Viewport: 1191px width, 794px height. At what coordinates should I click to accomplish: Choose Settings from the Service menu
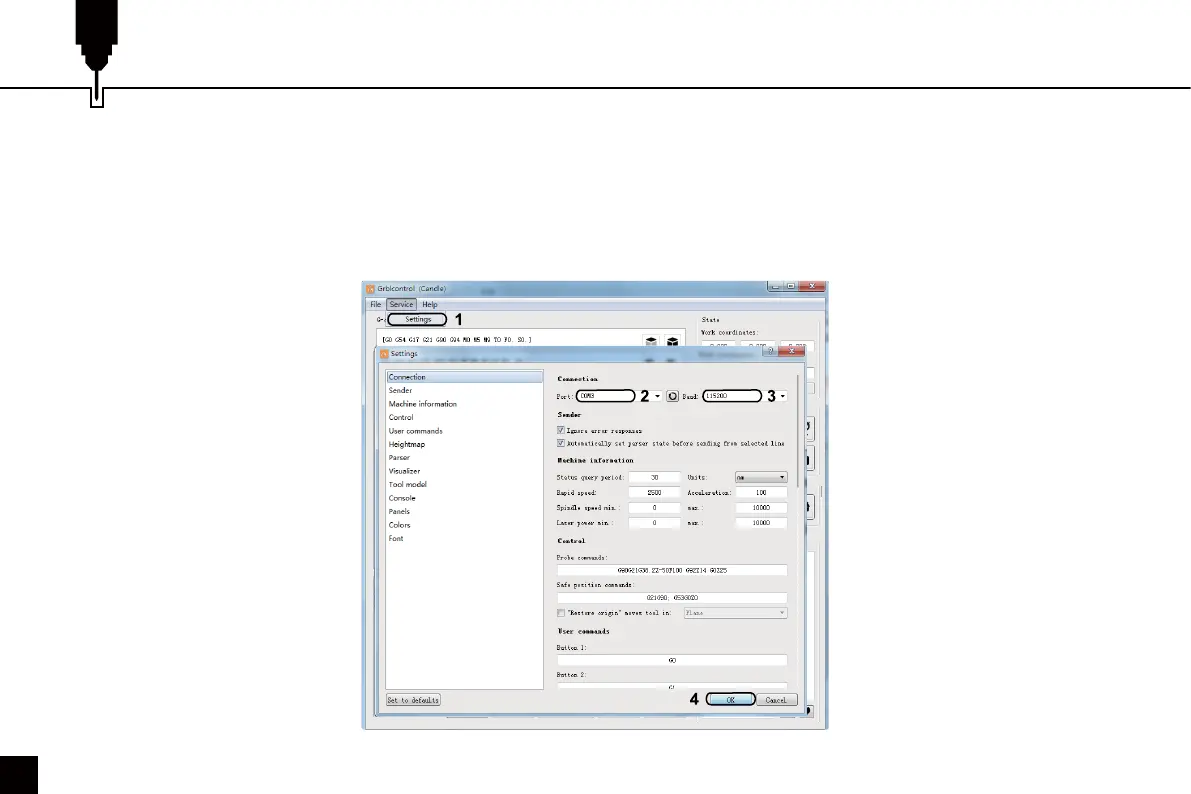point(418,319)
